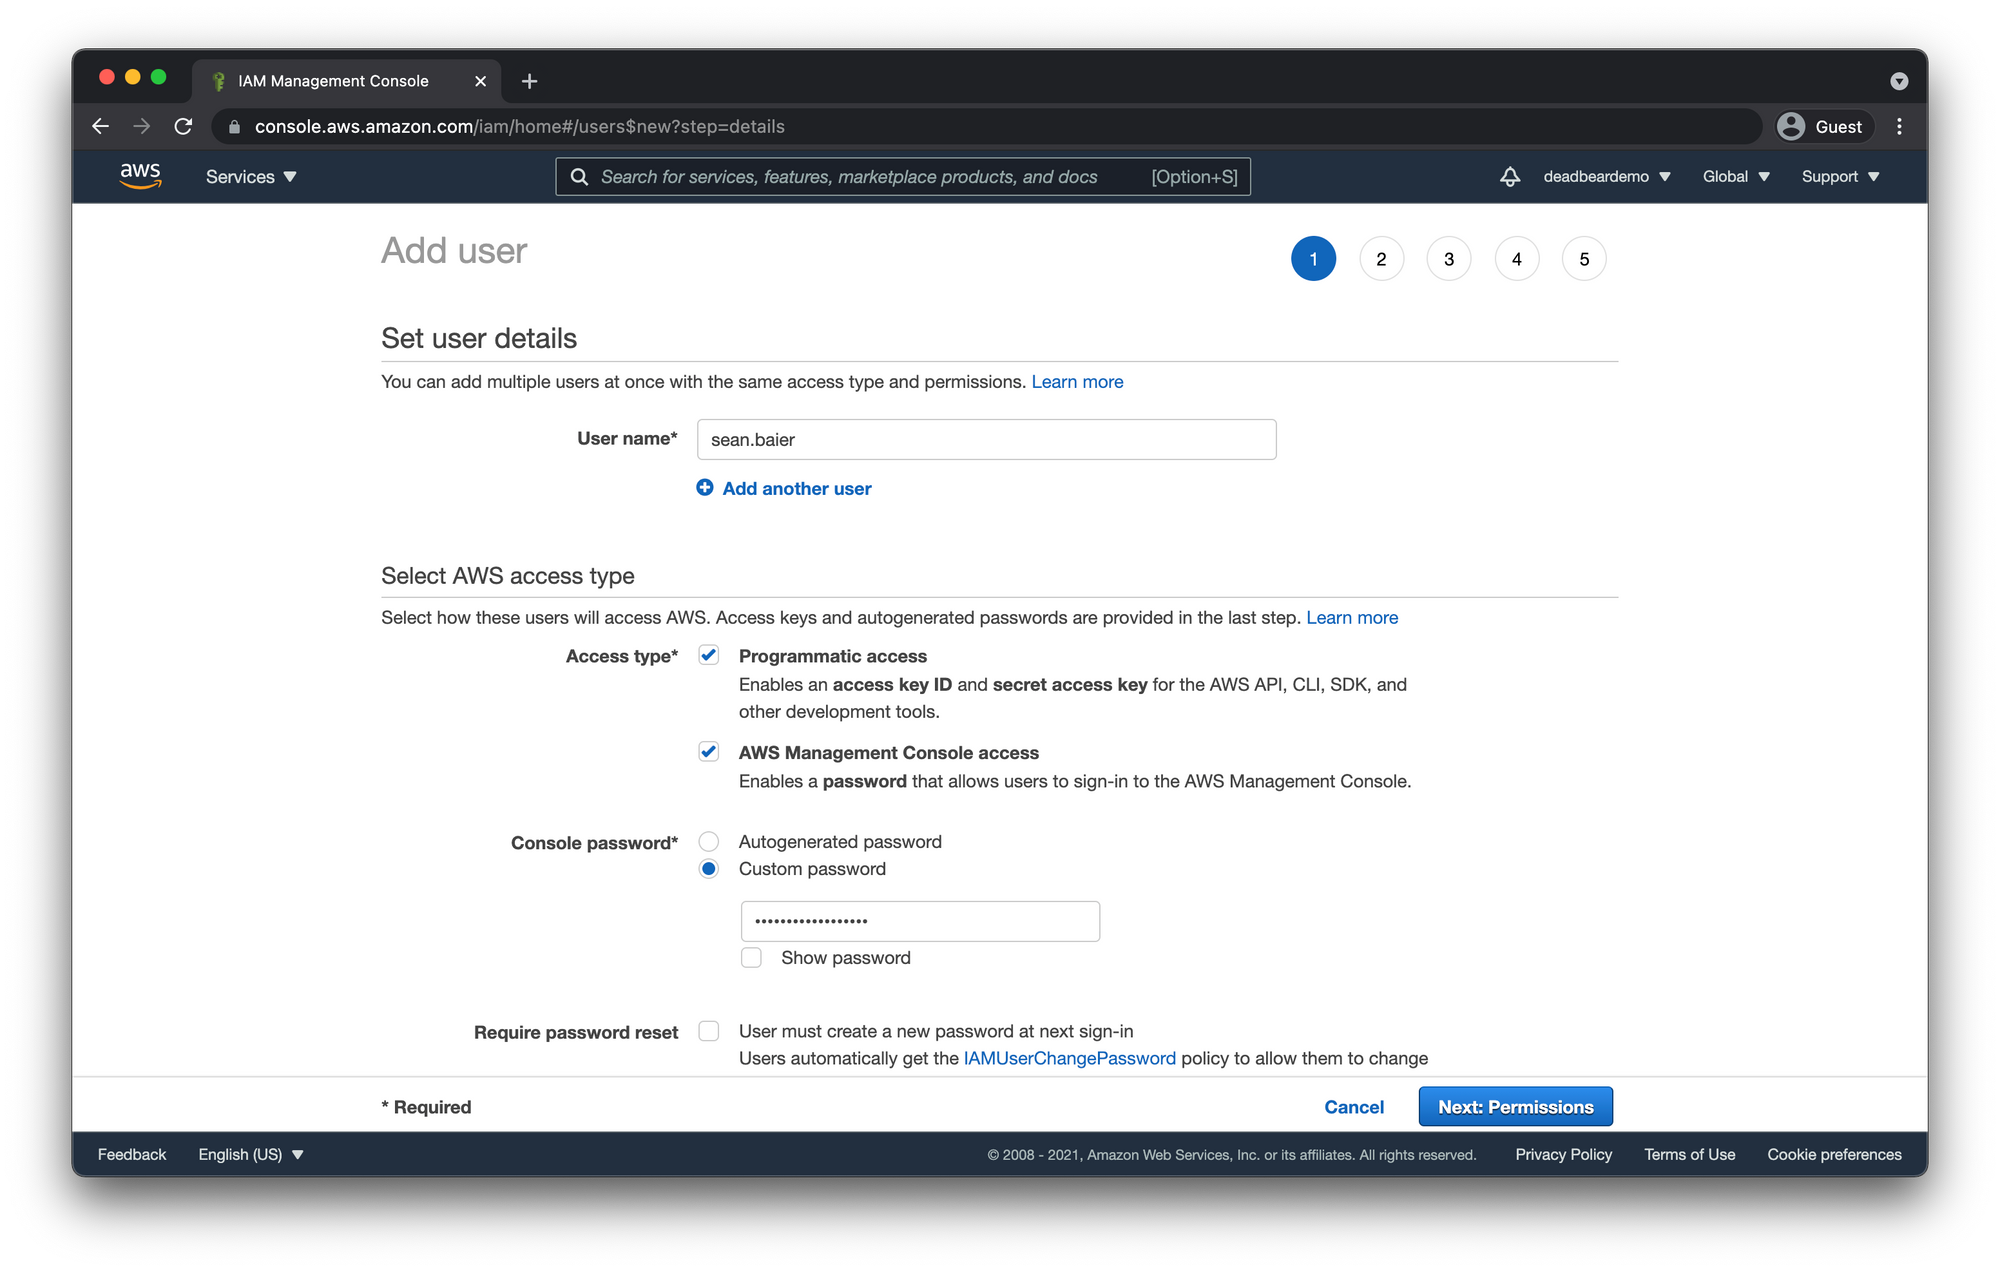Click the User name input field
The height and width of the screenshot is (1272, 2000).
tap(986, 440)
